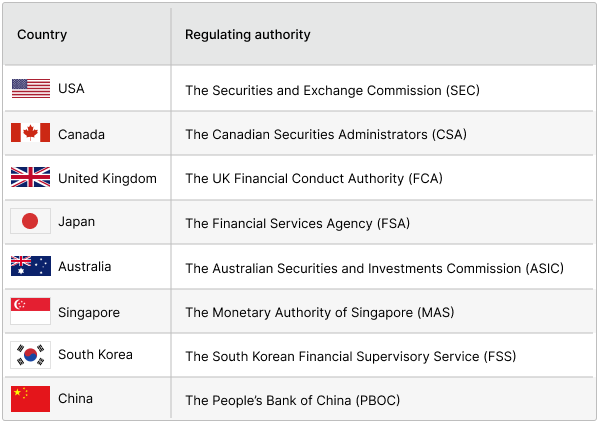Select the Securities and Exchange Commission text

[332, 91]
